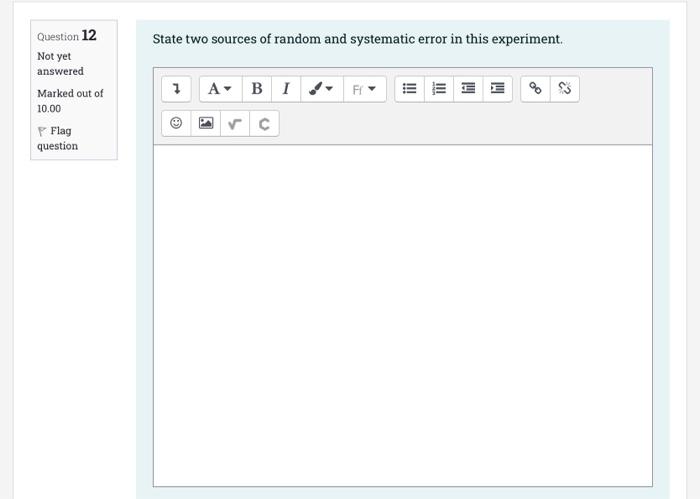This screenshot has height=499, width=700.
Task: Indent the selected text
Action: tap(497, 89)
